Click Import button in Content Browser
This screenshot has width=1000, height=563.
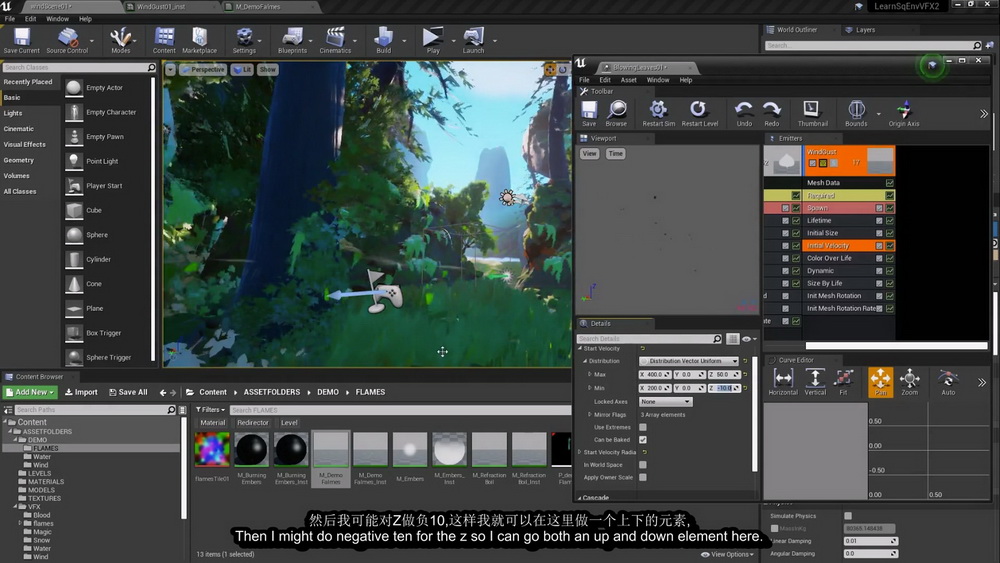[81, 392]
